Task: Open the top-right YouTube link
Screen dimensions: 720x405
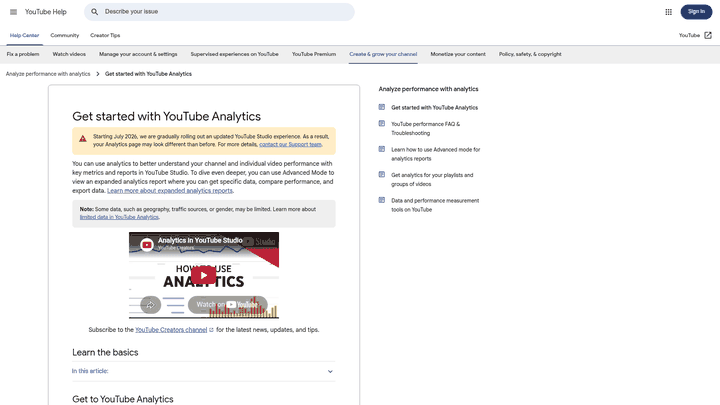Action: [689, 35]
